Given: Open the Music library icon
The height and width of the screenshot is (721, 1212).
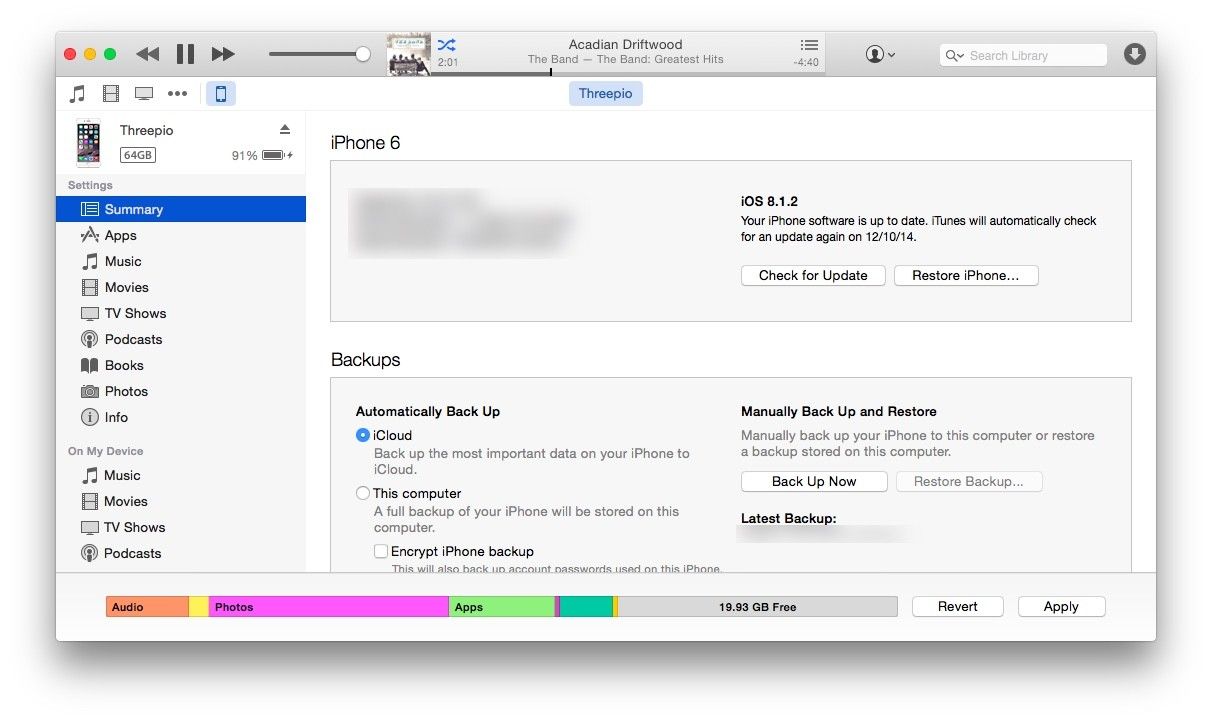Looking at the screenshot, I should [x=77, y=94].
